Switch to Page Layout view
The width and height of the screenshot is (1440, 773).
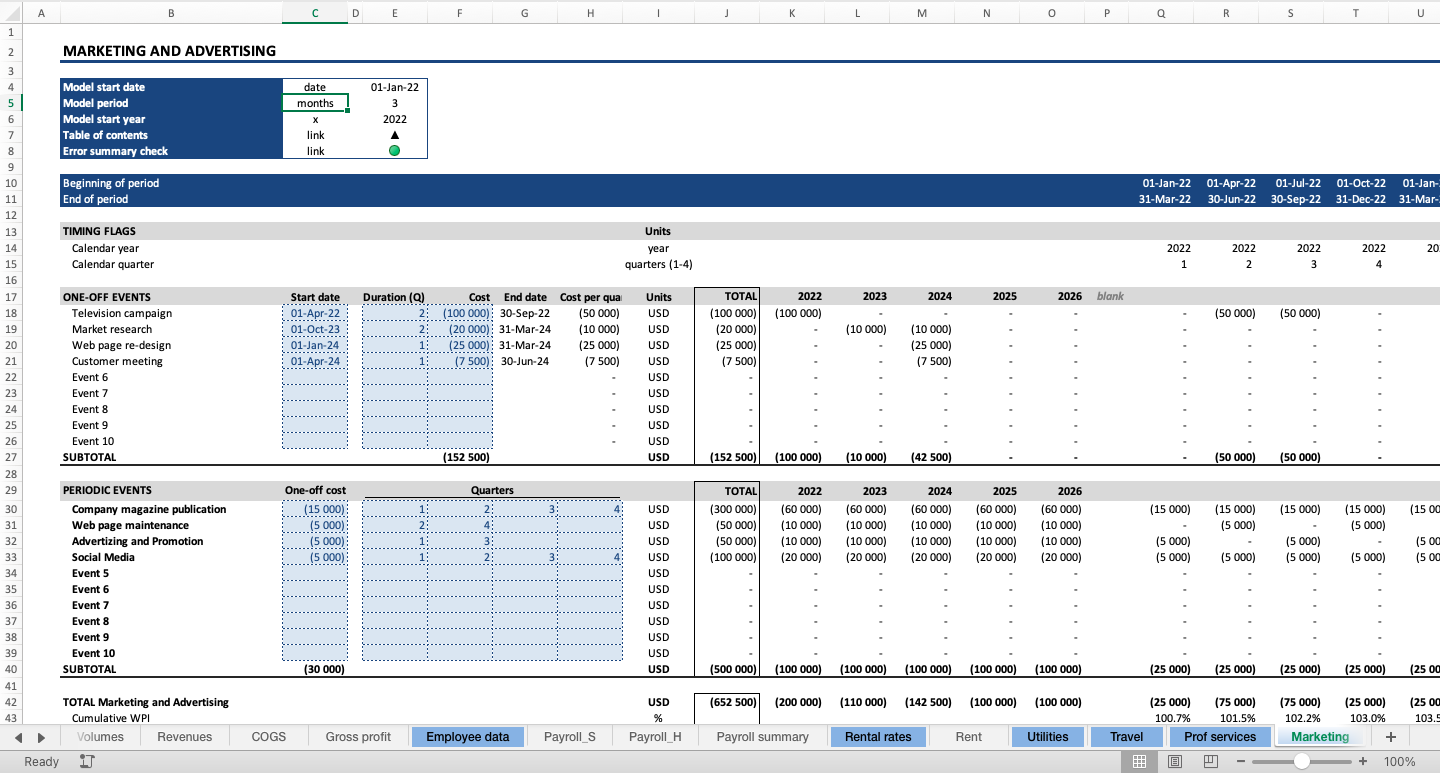[x=1175, y=762]
